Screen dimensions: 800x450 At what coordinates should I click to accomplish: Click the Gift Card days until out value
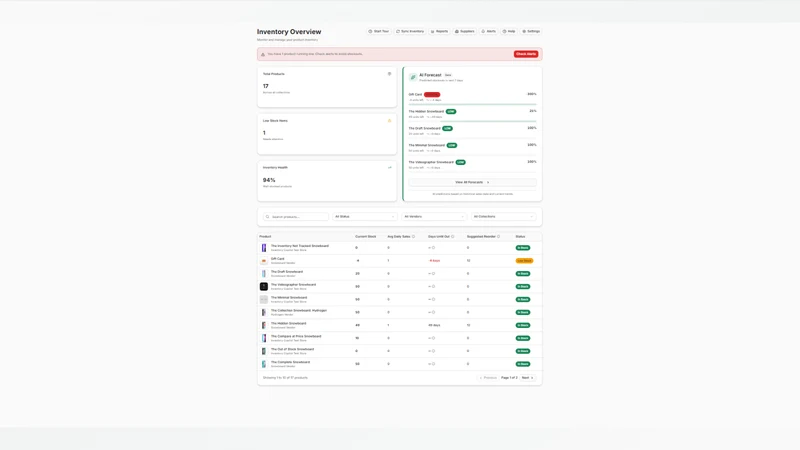434,261
